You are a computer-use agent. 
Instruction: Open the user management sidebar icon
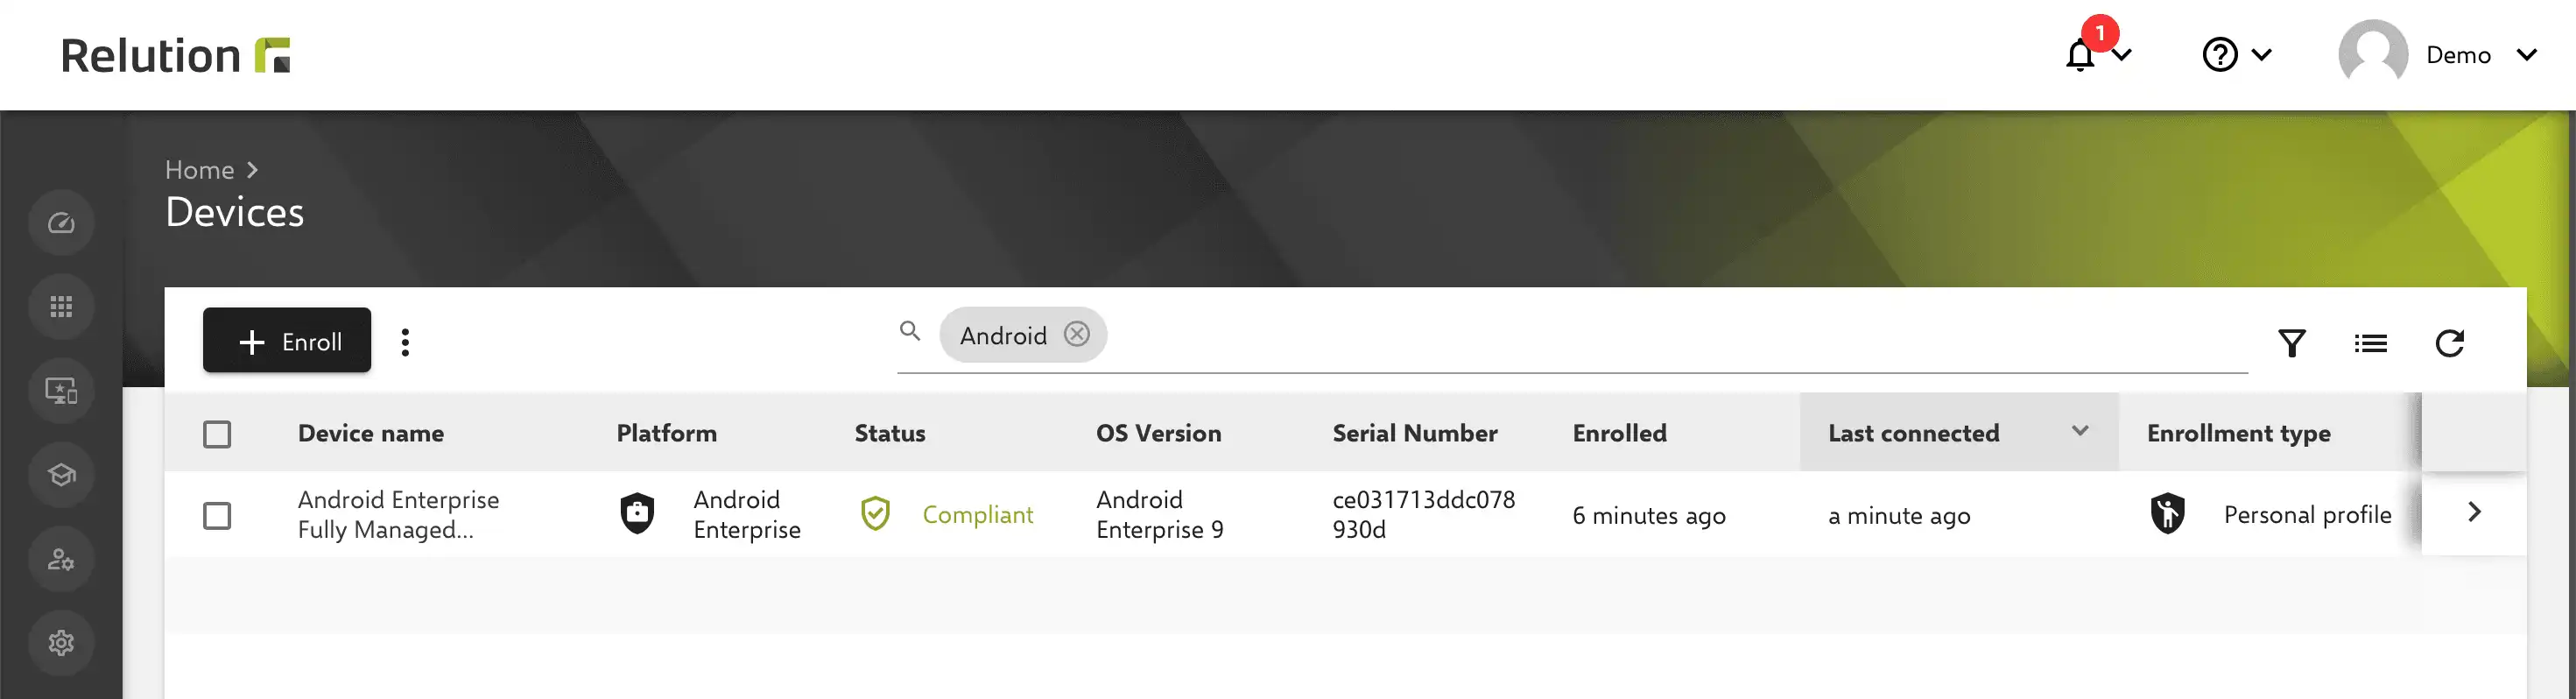click(61, 558)
